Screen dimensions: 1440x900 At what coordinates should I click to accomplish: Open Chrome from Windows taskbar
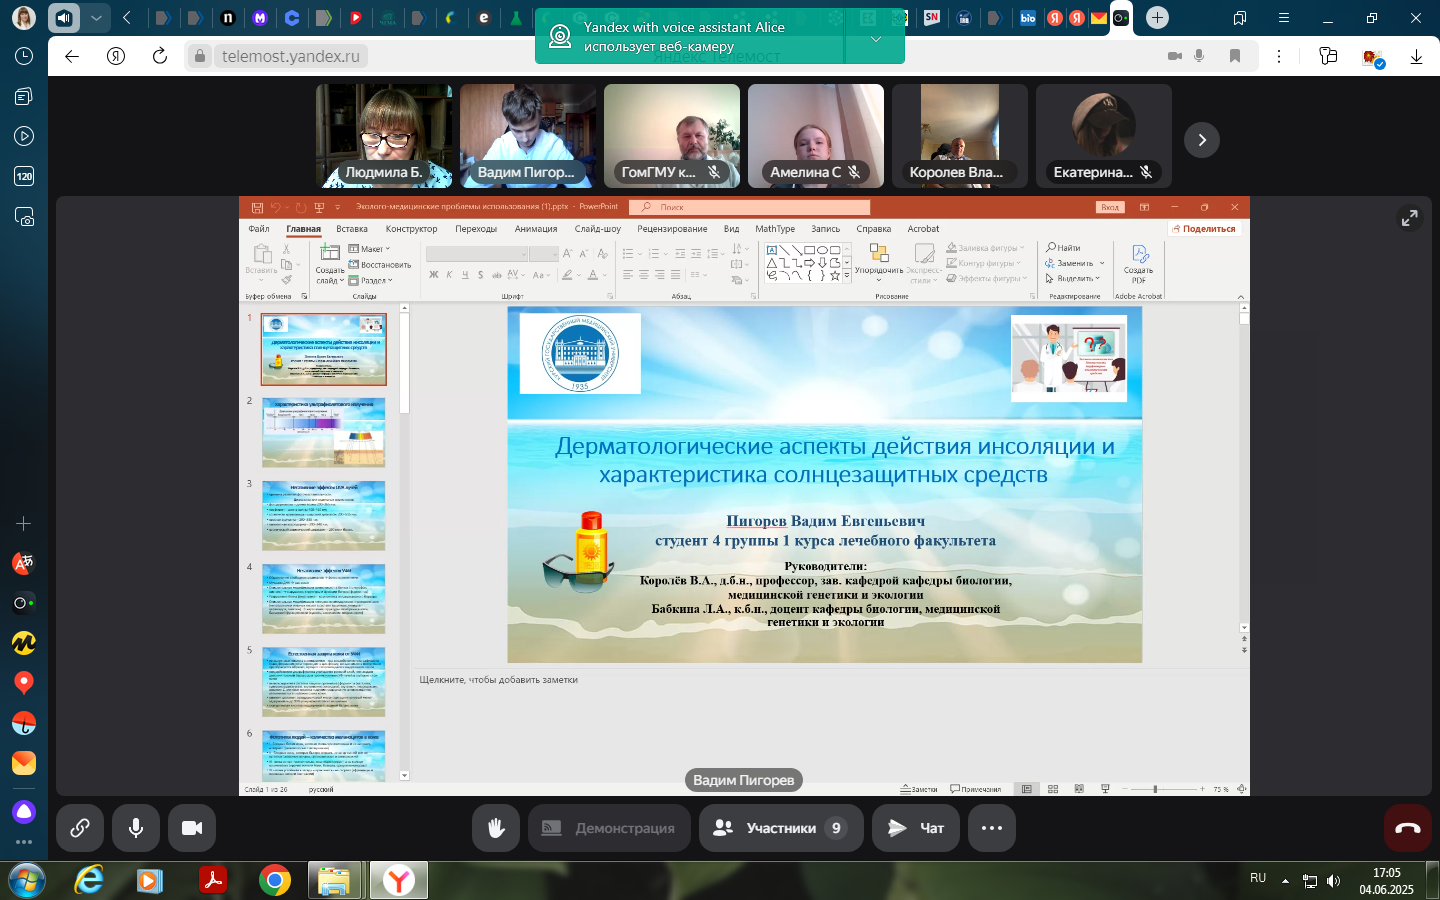tap(274, 880)
